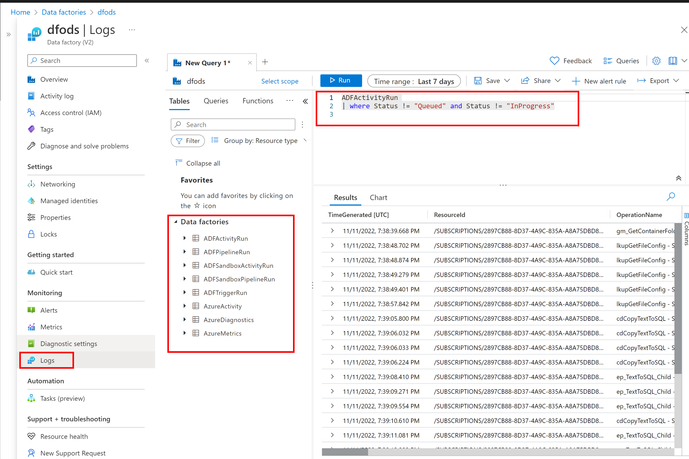The width and height of the screenshot is (689, 459).
Task: Switch to the Tables tab
Action: point(179,101)
